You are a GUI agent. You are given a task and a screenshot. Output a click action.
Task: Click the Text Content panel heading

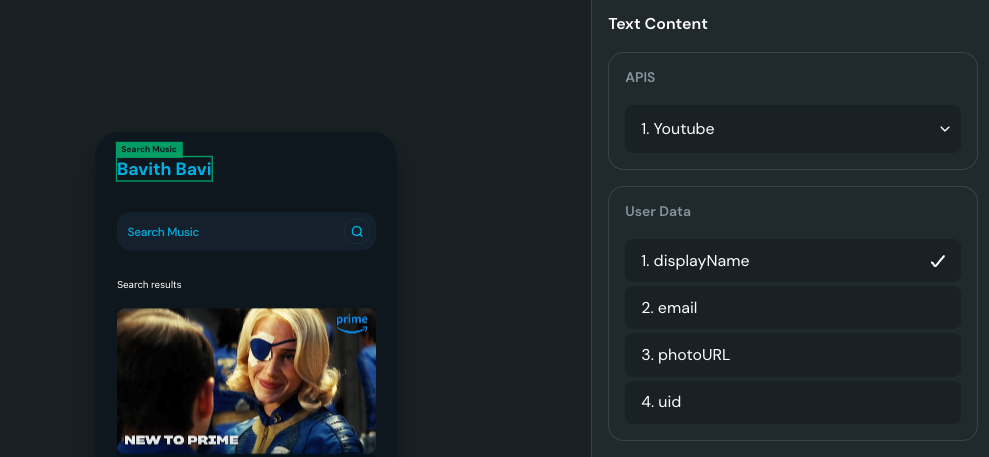click(x=658, y=24)
